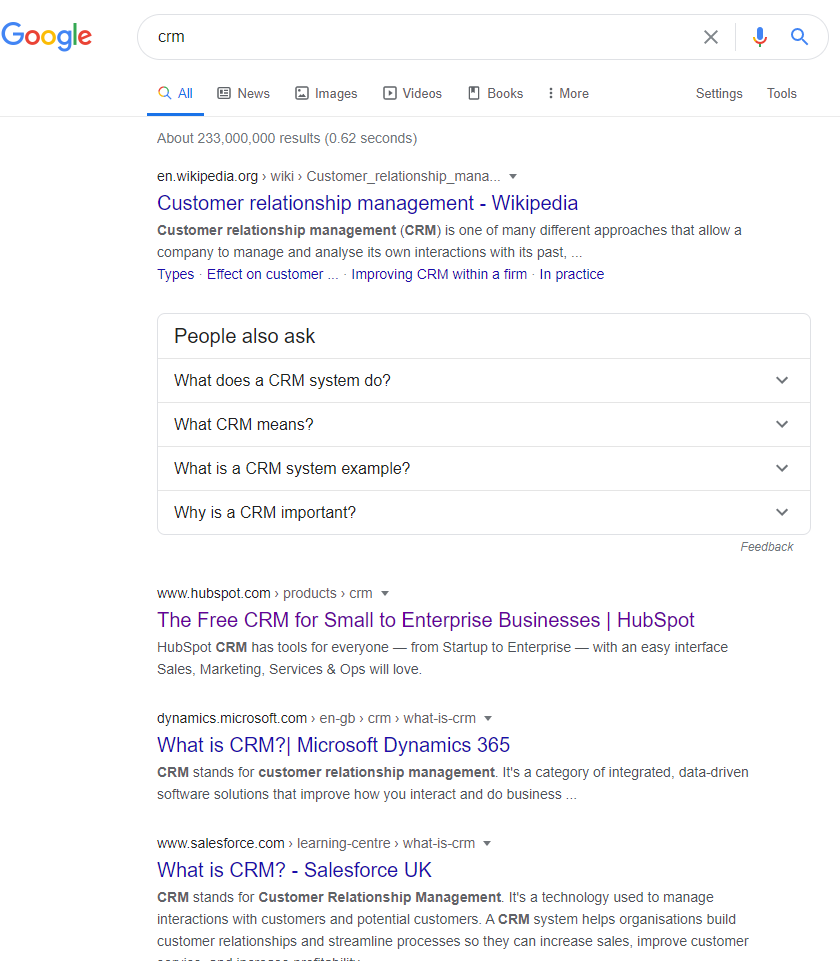Open the More search categories menu
840x961 pixels.
(568, 93)
